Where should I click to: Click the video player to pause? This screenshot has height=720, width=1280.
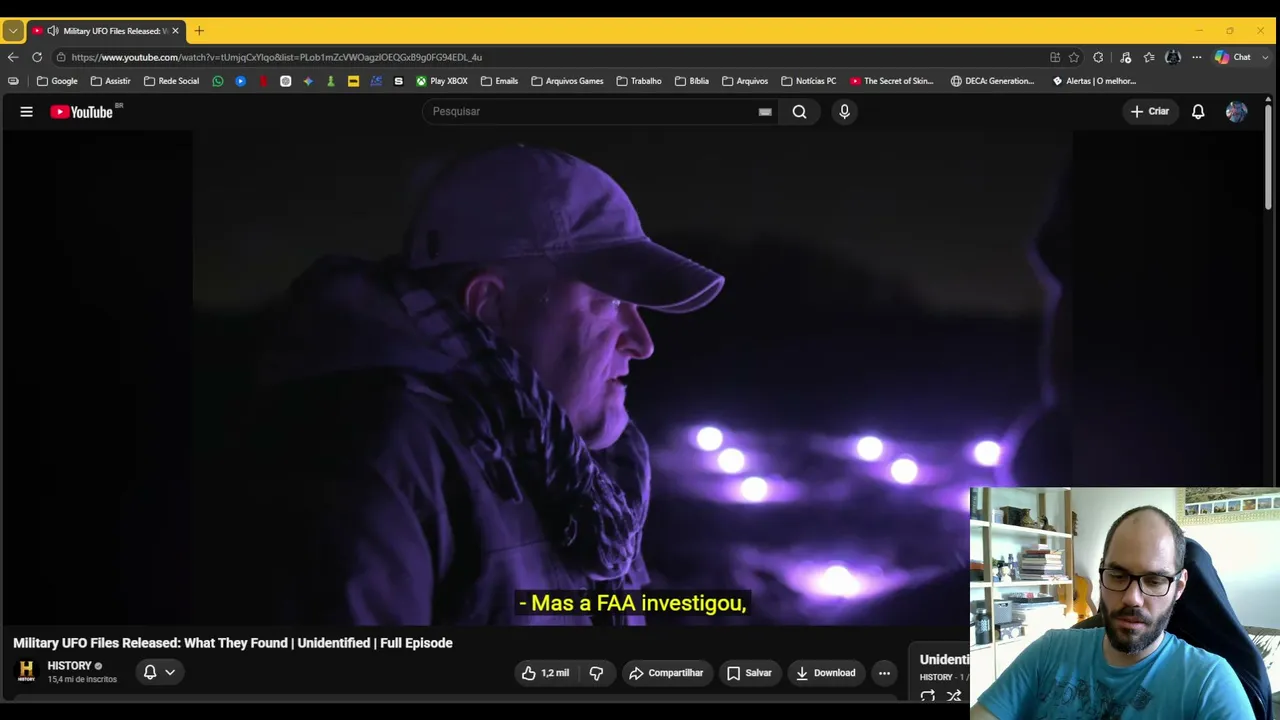pos(632,378)
